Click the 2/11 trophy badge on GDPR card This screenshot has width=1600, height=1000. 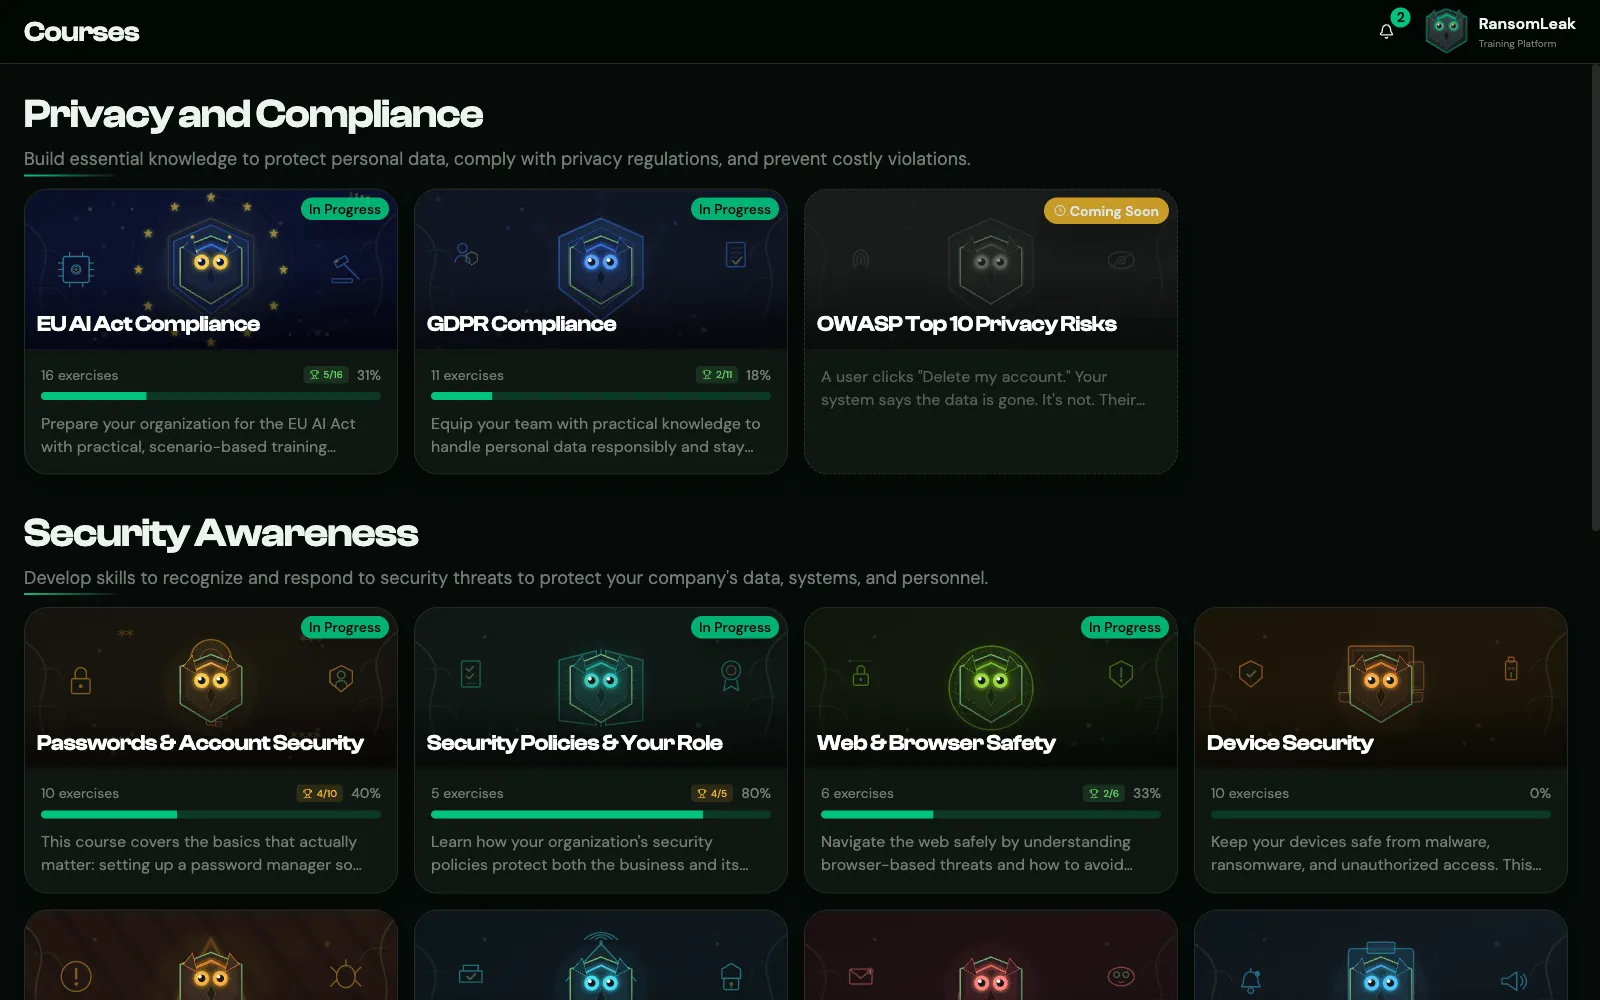point(717,375)
